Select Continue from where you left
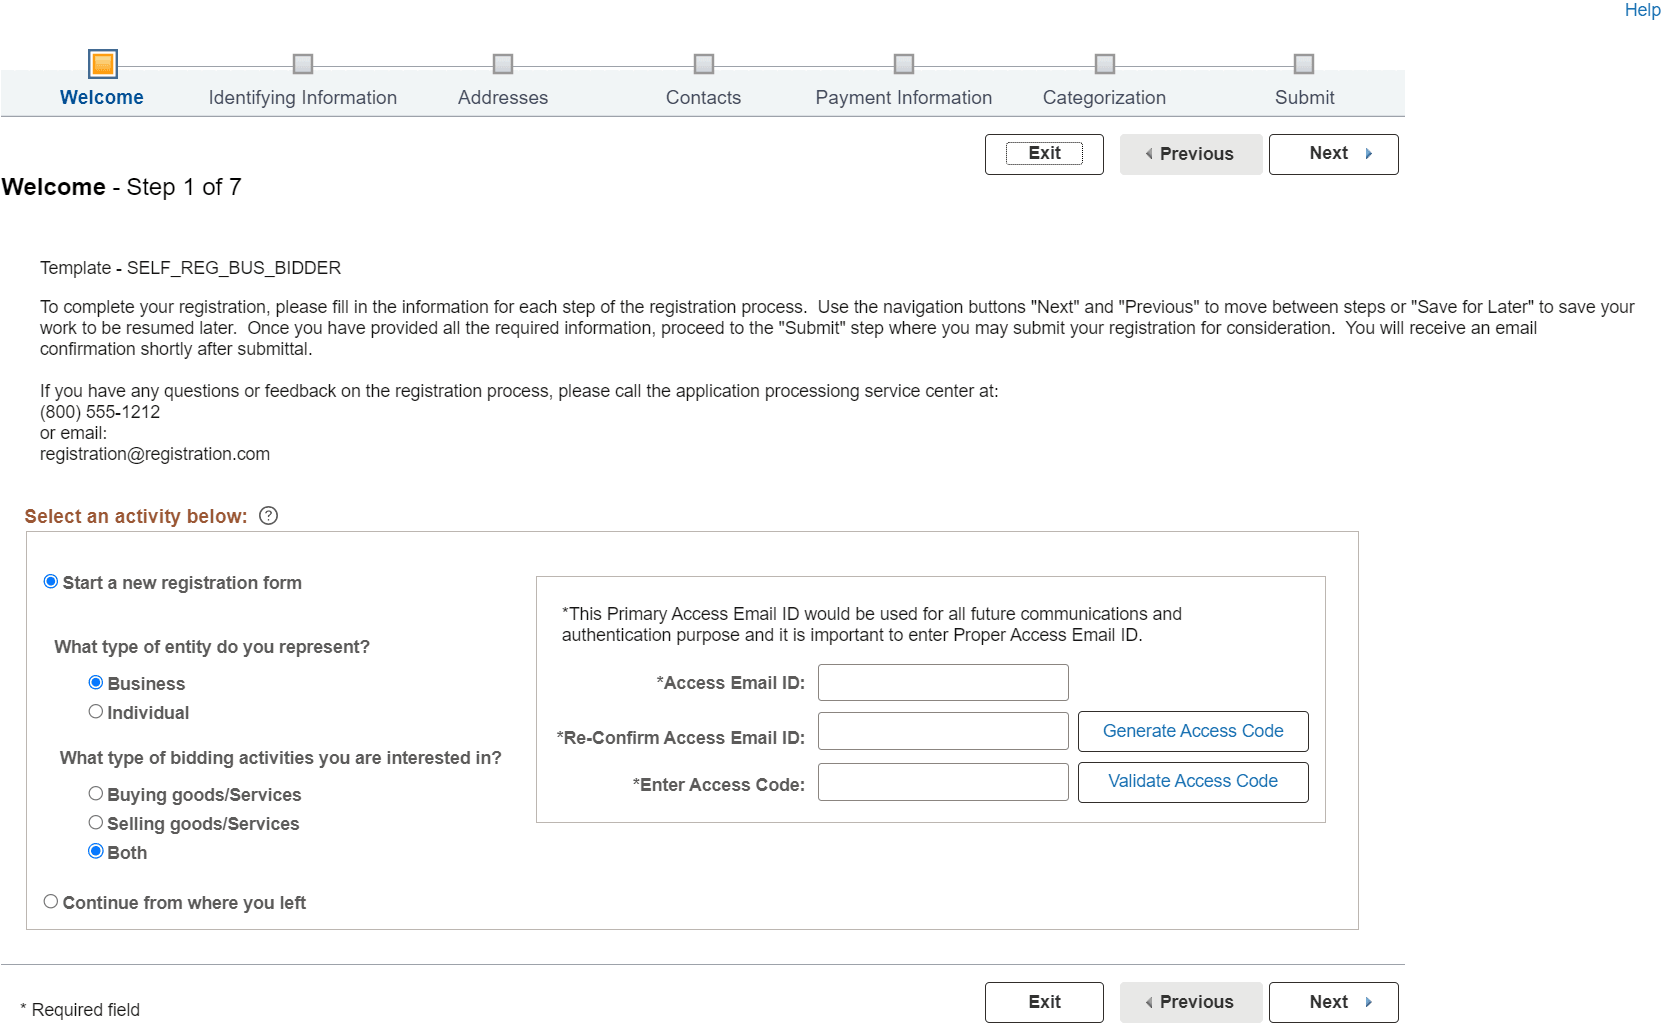The width and height of the screenshot is (1661, 1034). (x=50, y=901)
